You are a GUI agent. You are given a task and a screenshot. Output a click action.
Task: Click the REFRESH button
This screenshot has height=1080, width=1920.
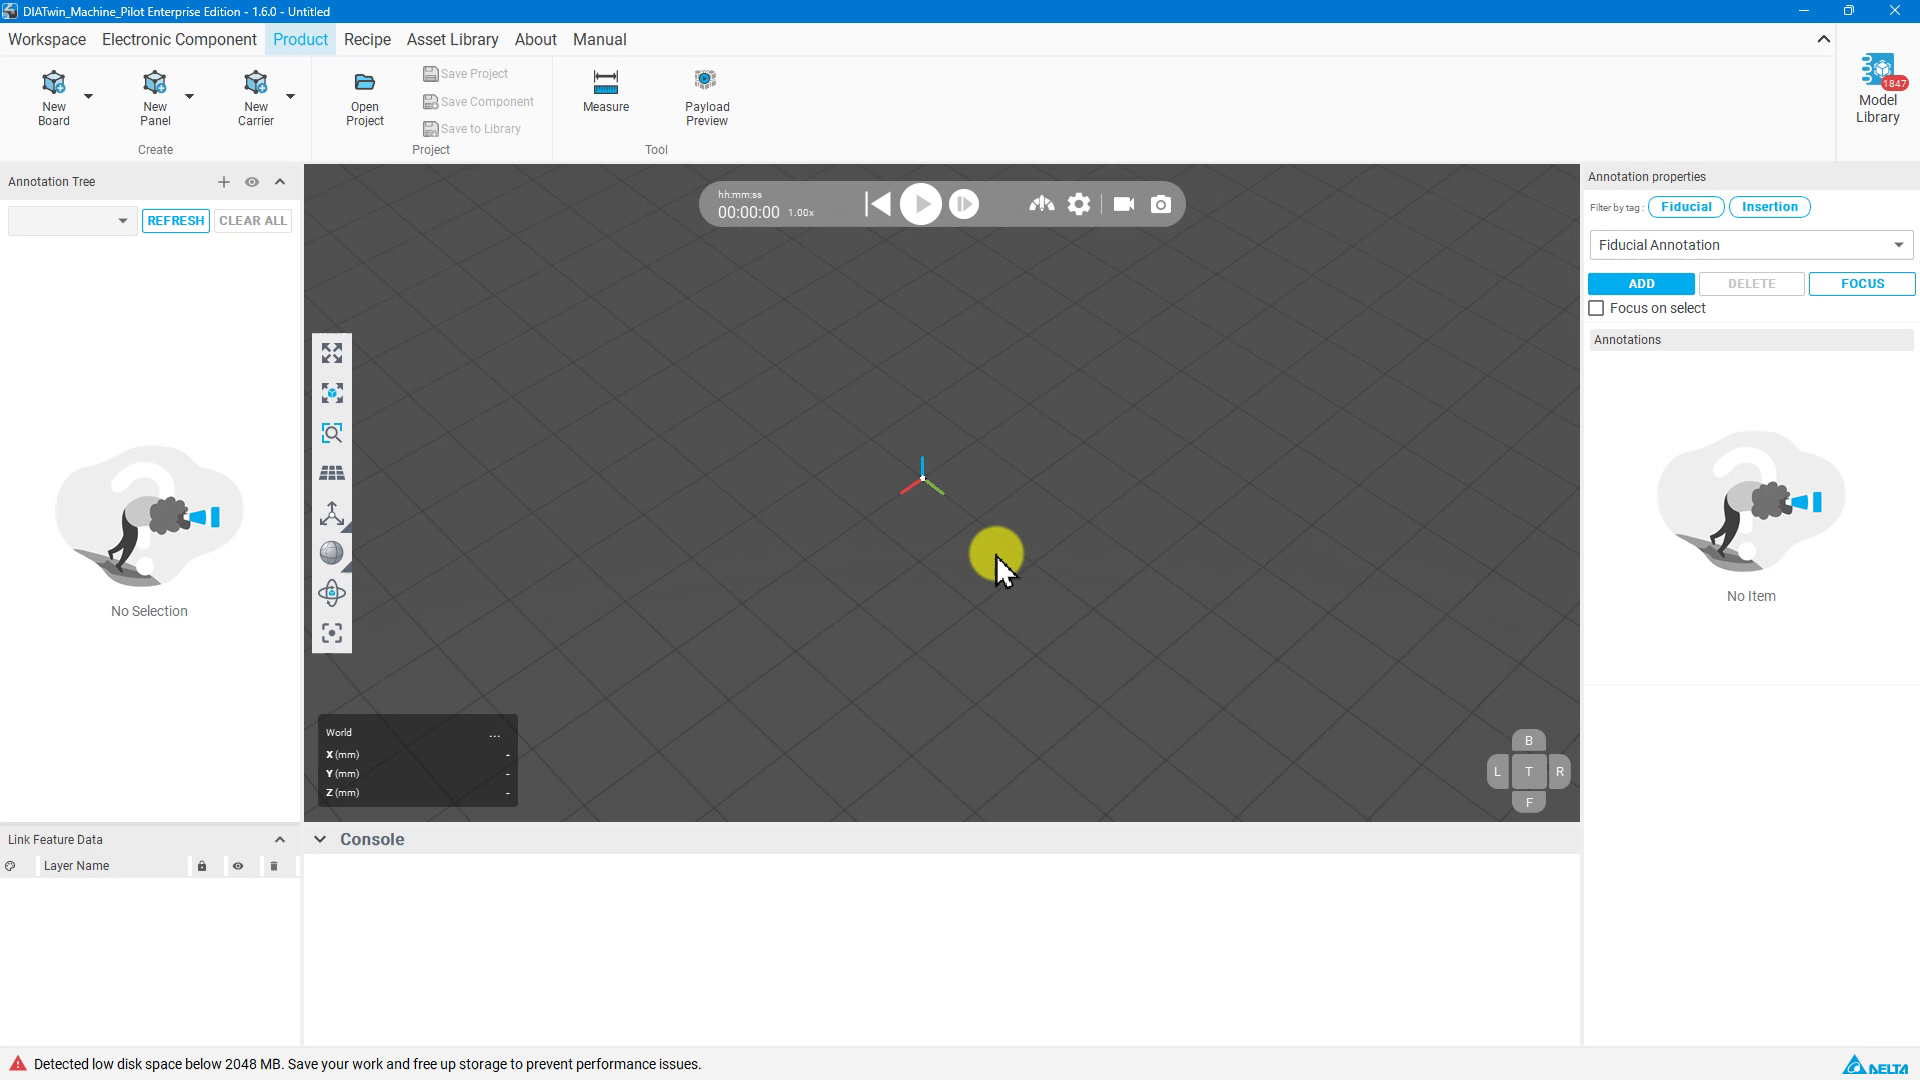(x=176, y=221)
